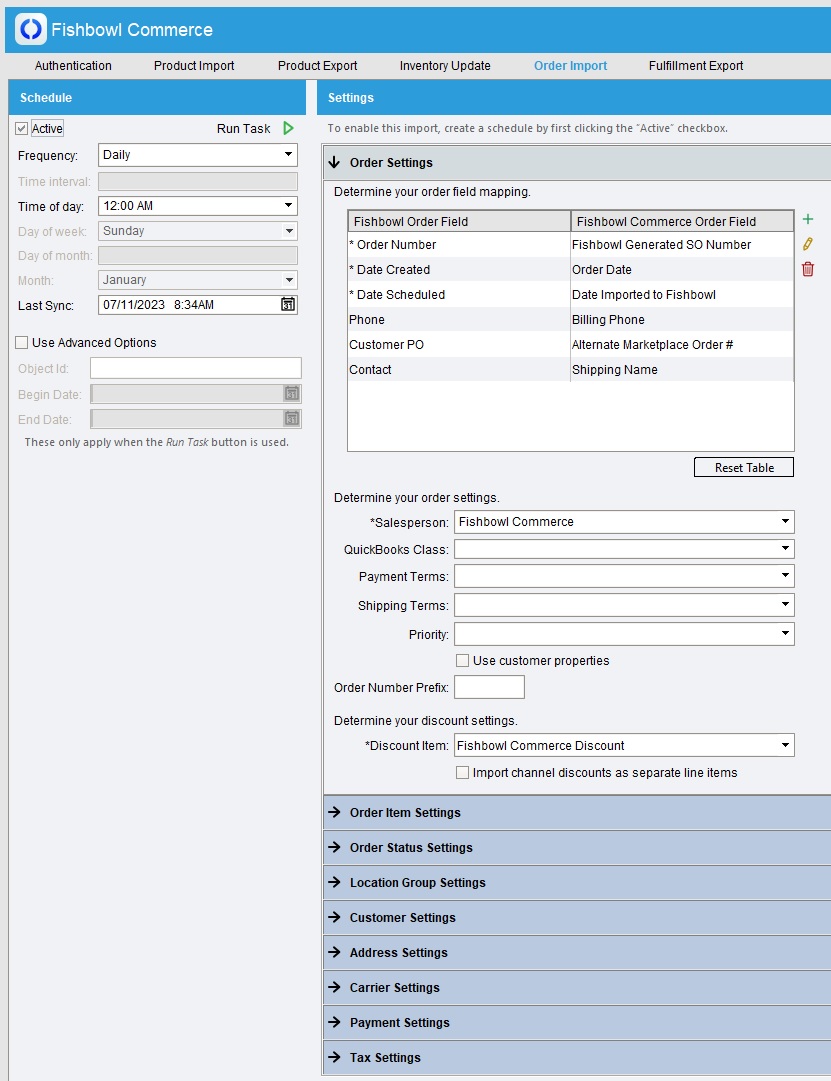Open the Salesperson dropdown
The width and height of the screenshot is (831, 1081).
pos(623,522)
